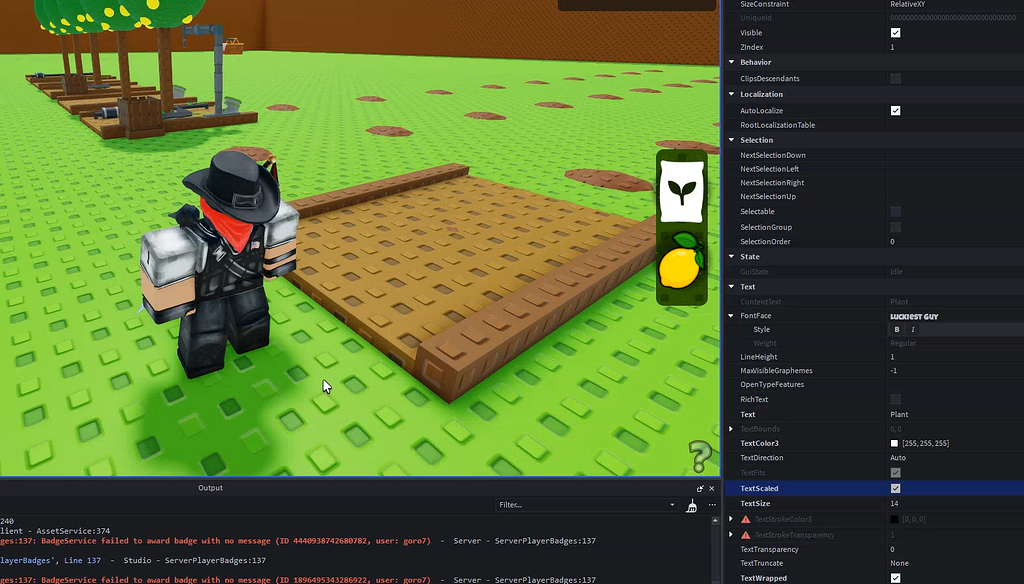Select the NextSelectionDown property row

pyautogui.click(x=874, y=155)
